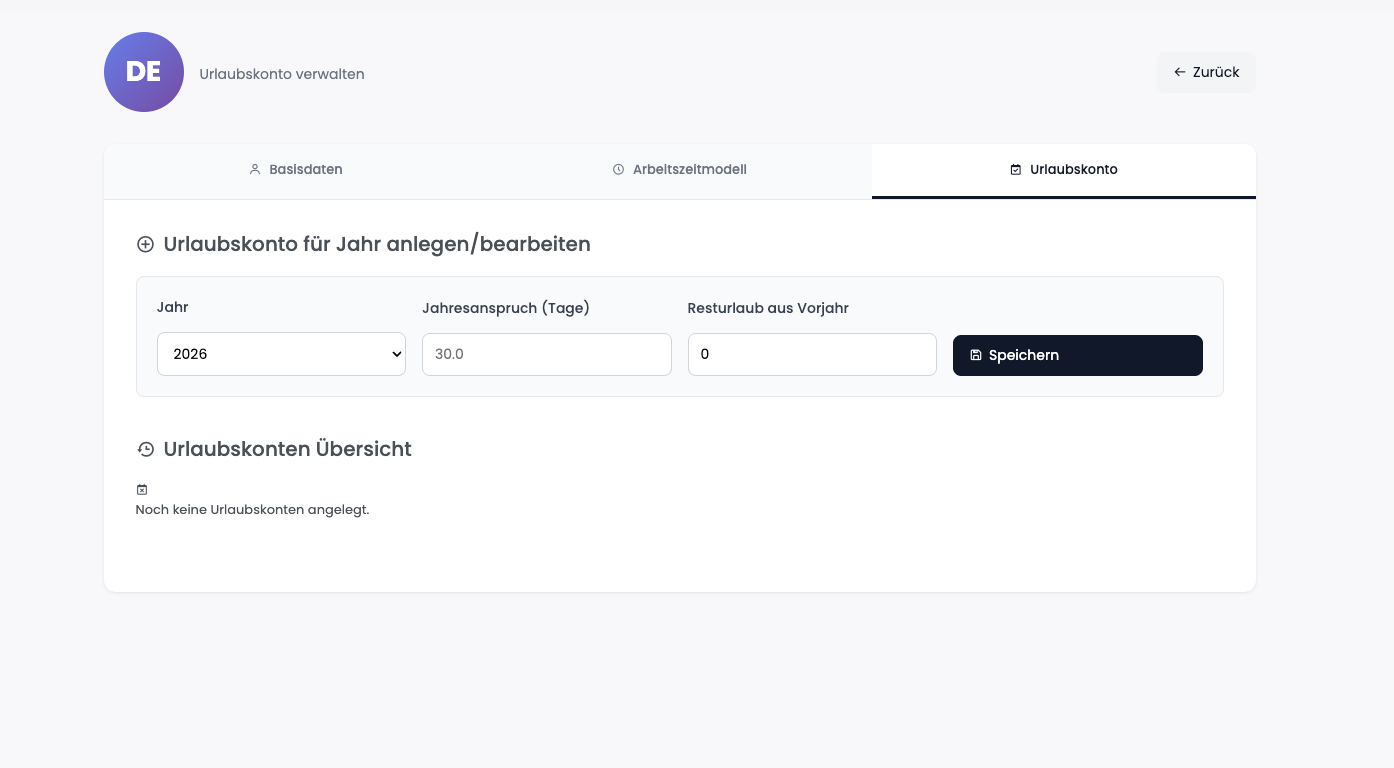Click the small calendar icon above the empty message
This screenshot has width=1394, height=768.
(x=142, y=489)
